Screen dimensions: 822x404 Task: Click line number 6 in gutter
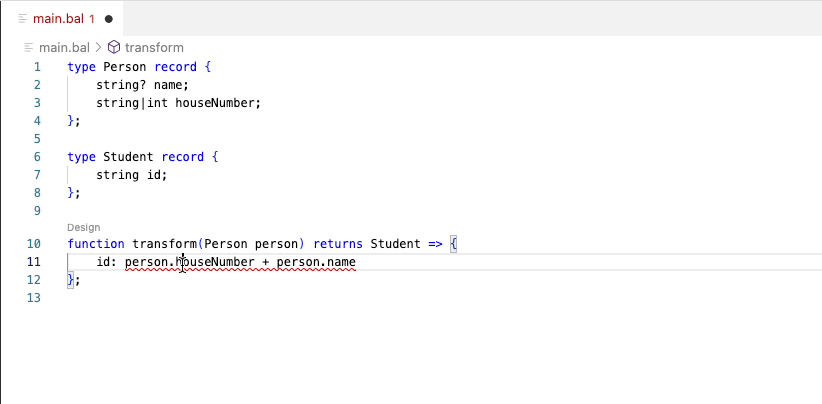point(37,157)
